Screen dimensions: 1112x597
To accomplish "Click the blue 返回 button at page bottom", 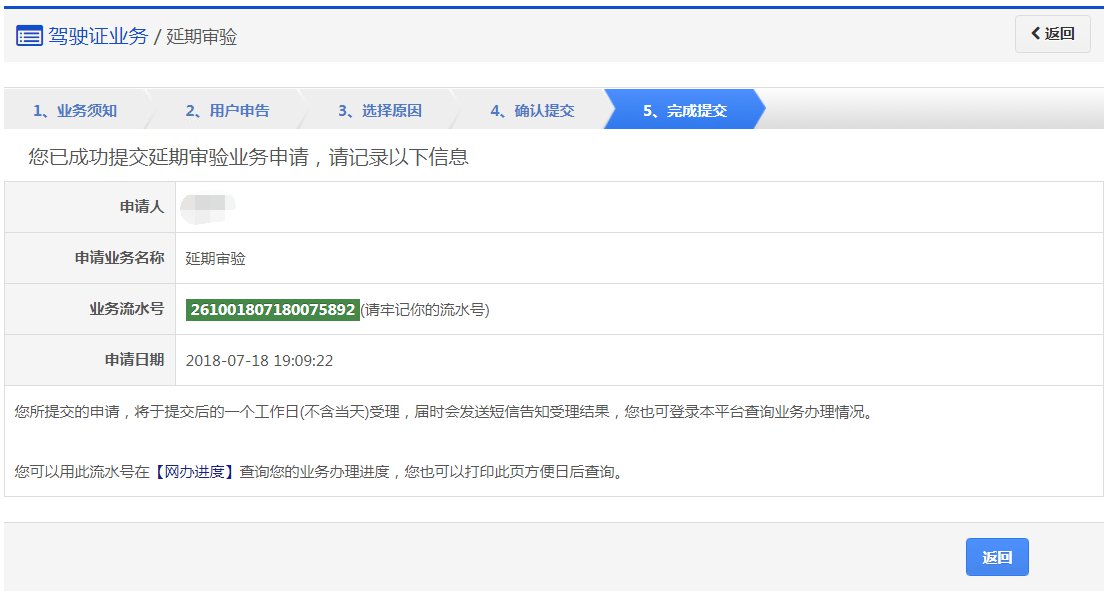I will [x=997, y=556].
